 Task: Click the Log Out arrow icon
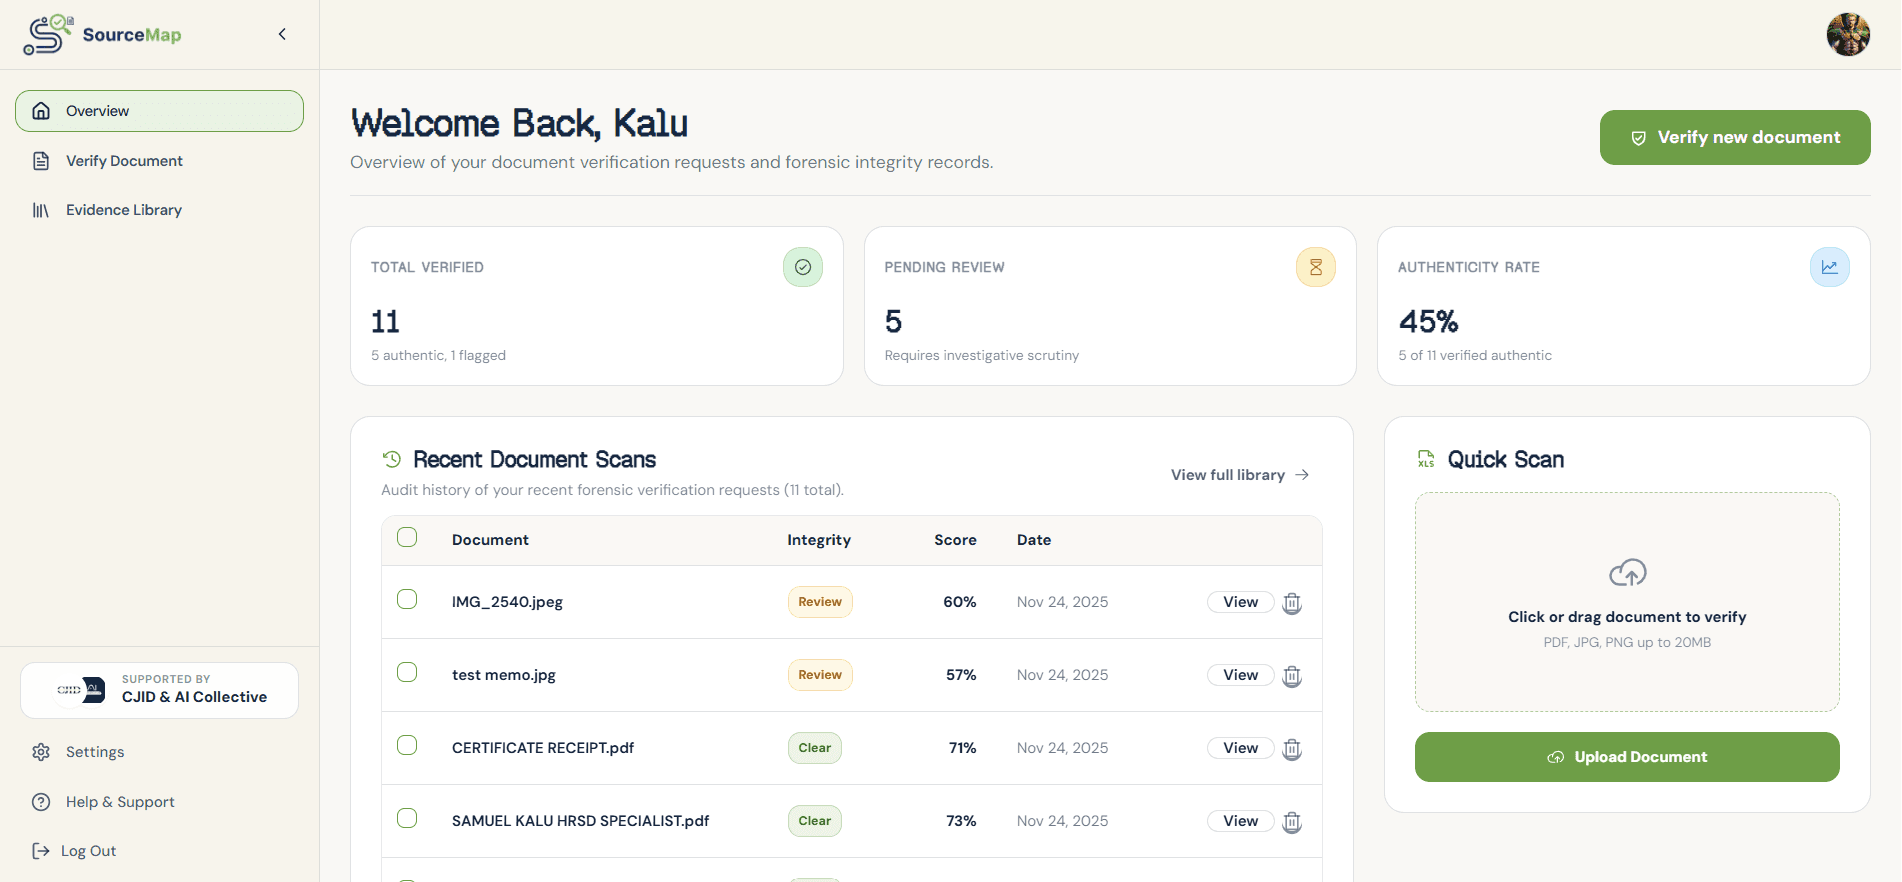[41, 851]
